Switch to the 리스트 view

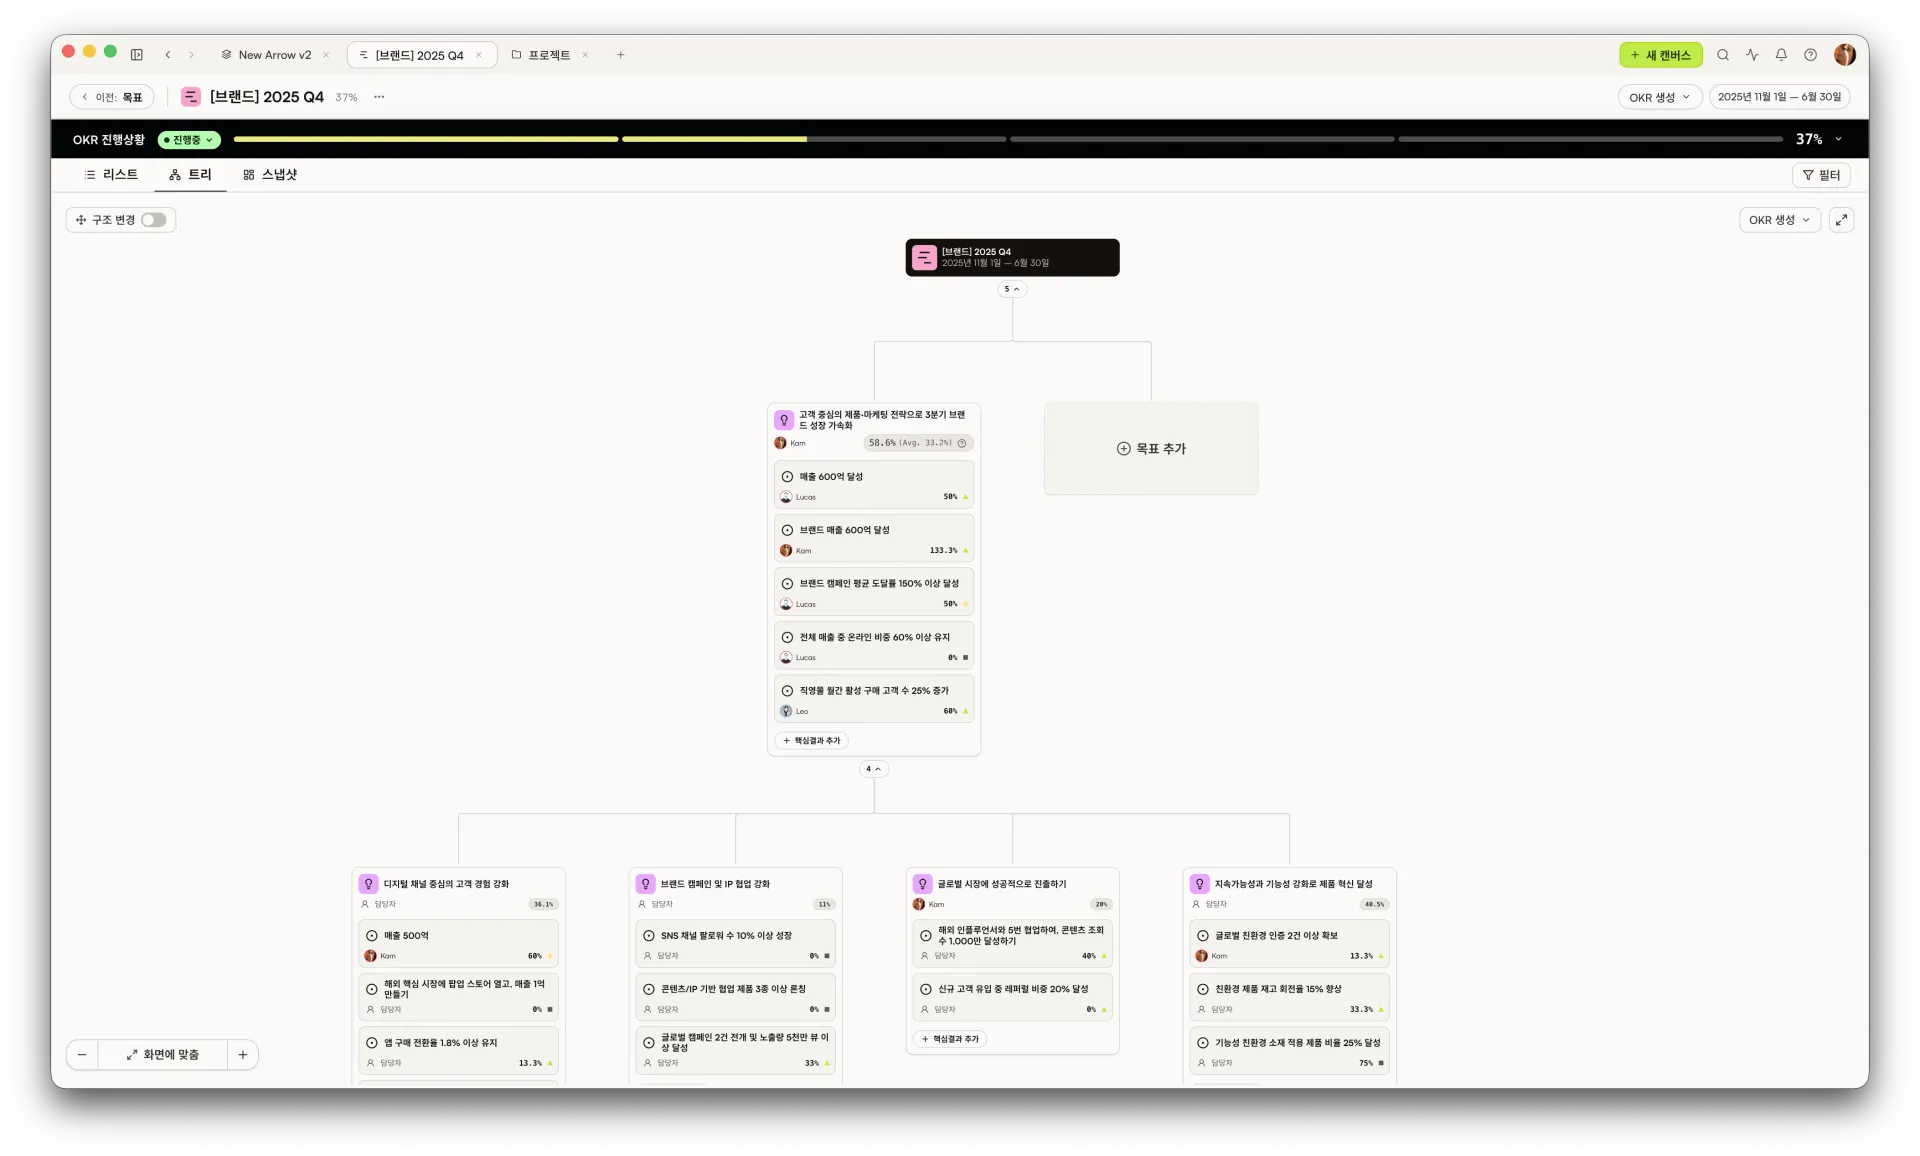click(111, 175)
